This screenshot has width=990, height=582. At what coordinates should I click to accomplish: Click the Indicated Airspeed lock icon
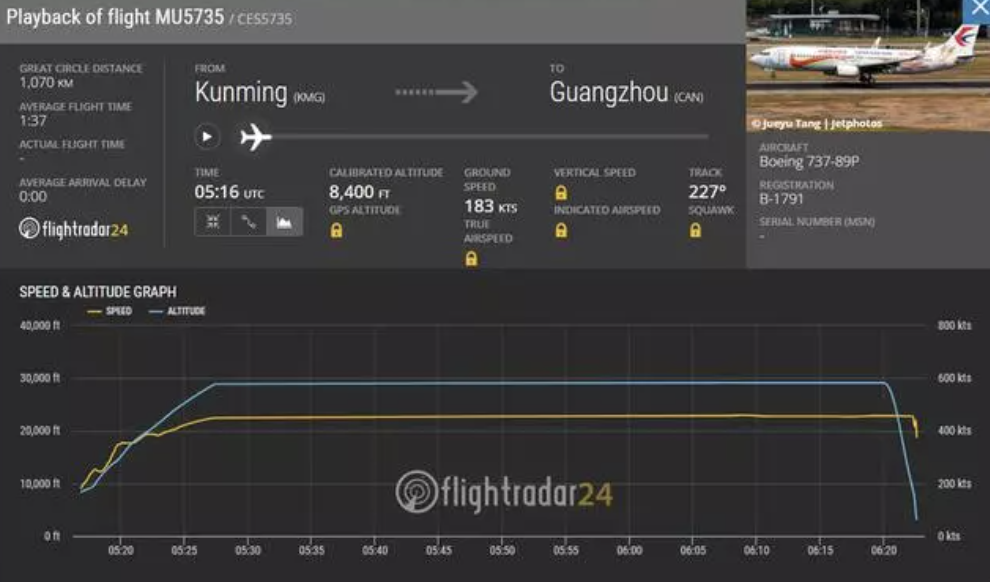(561, 230)
